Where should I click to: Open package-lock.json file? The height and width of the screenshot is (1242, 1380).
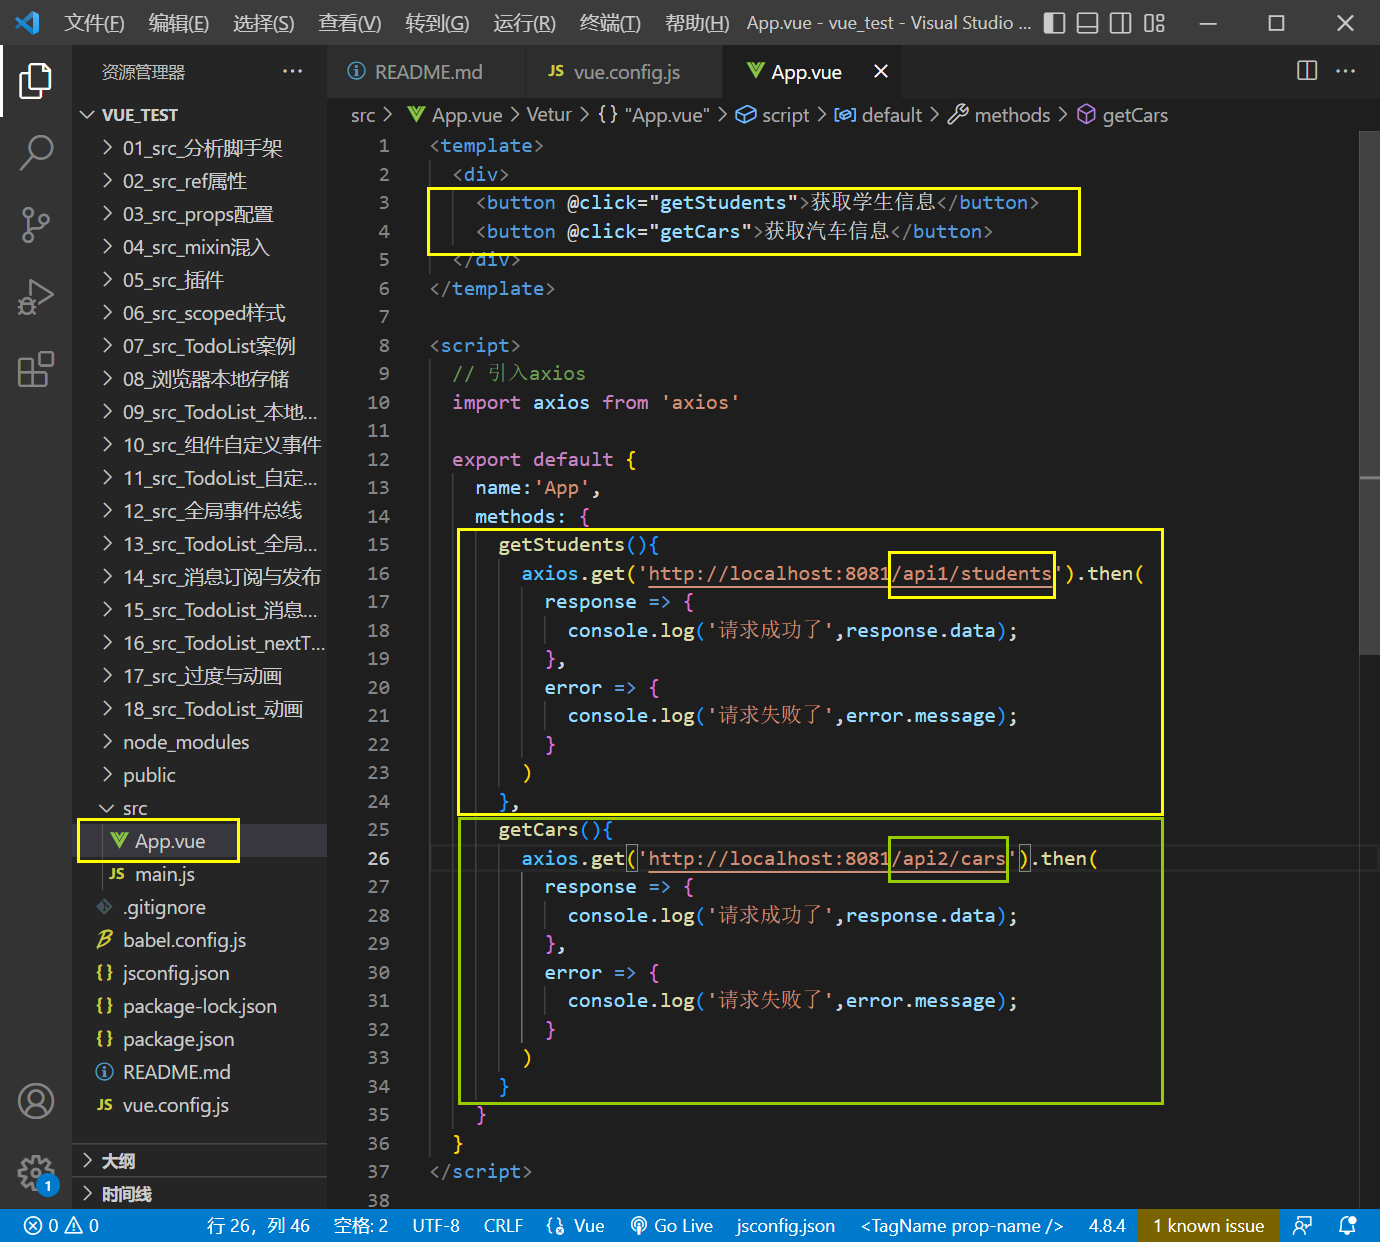(200, 1006)
